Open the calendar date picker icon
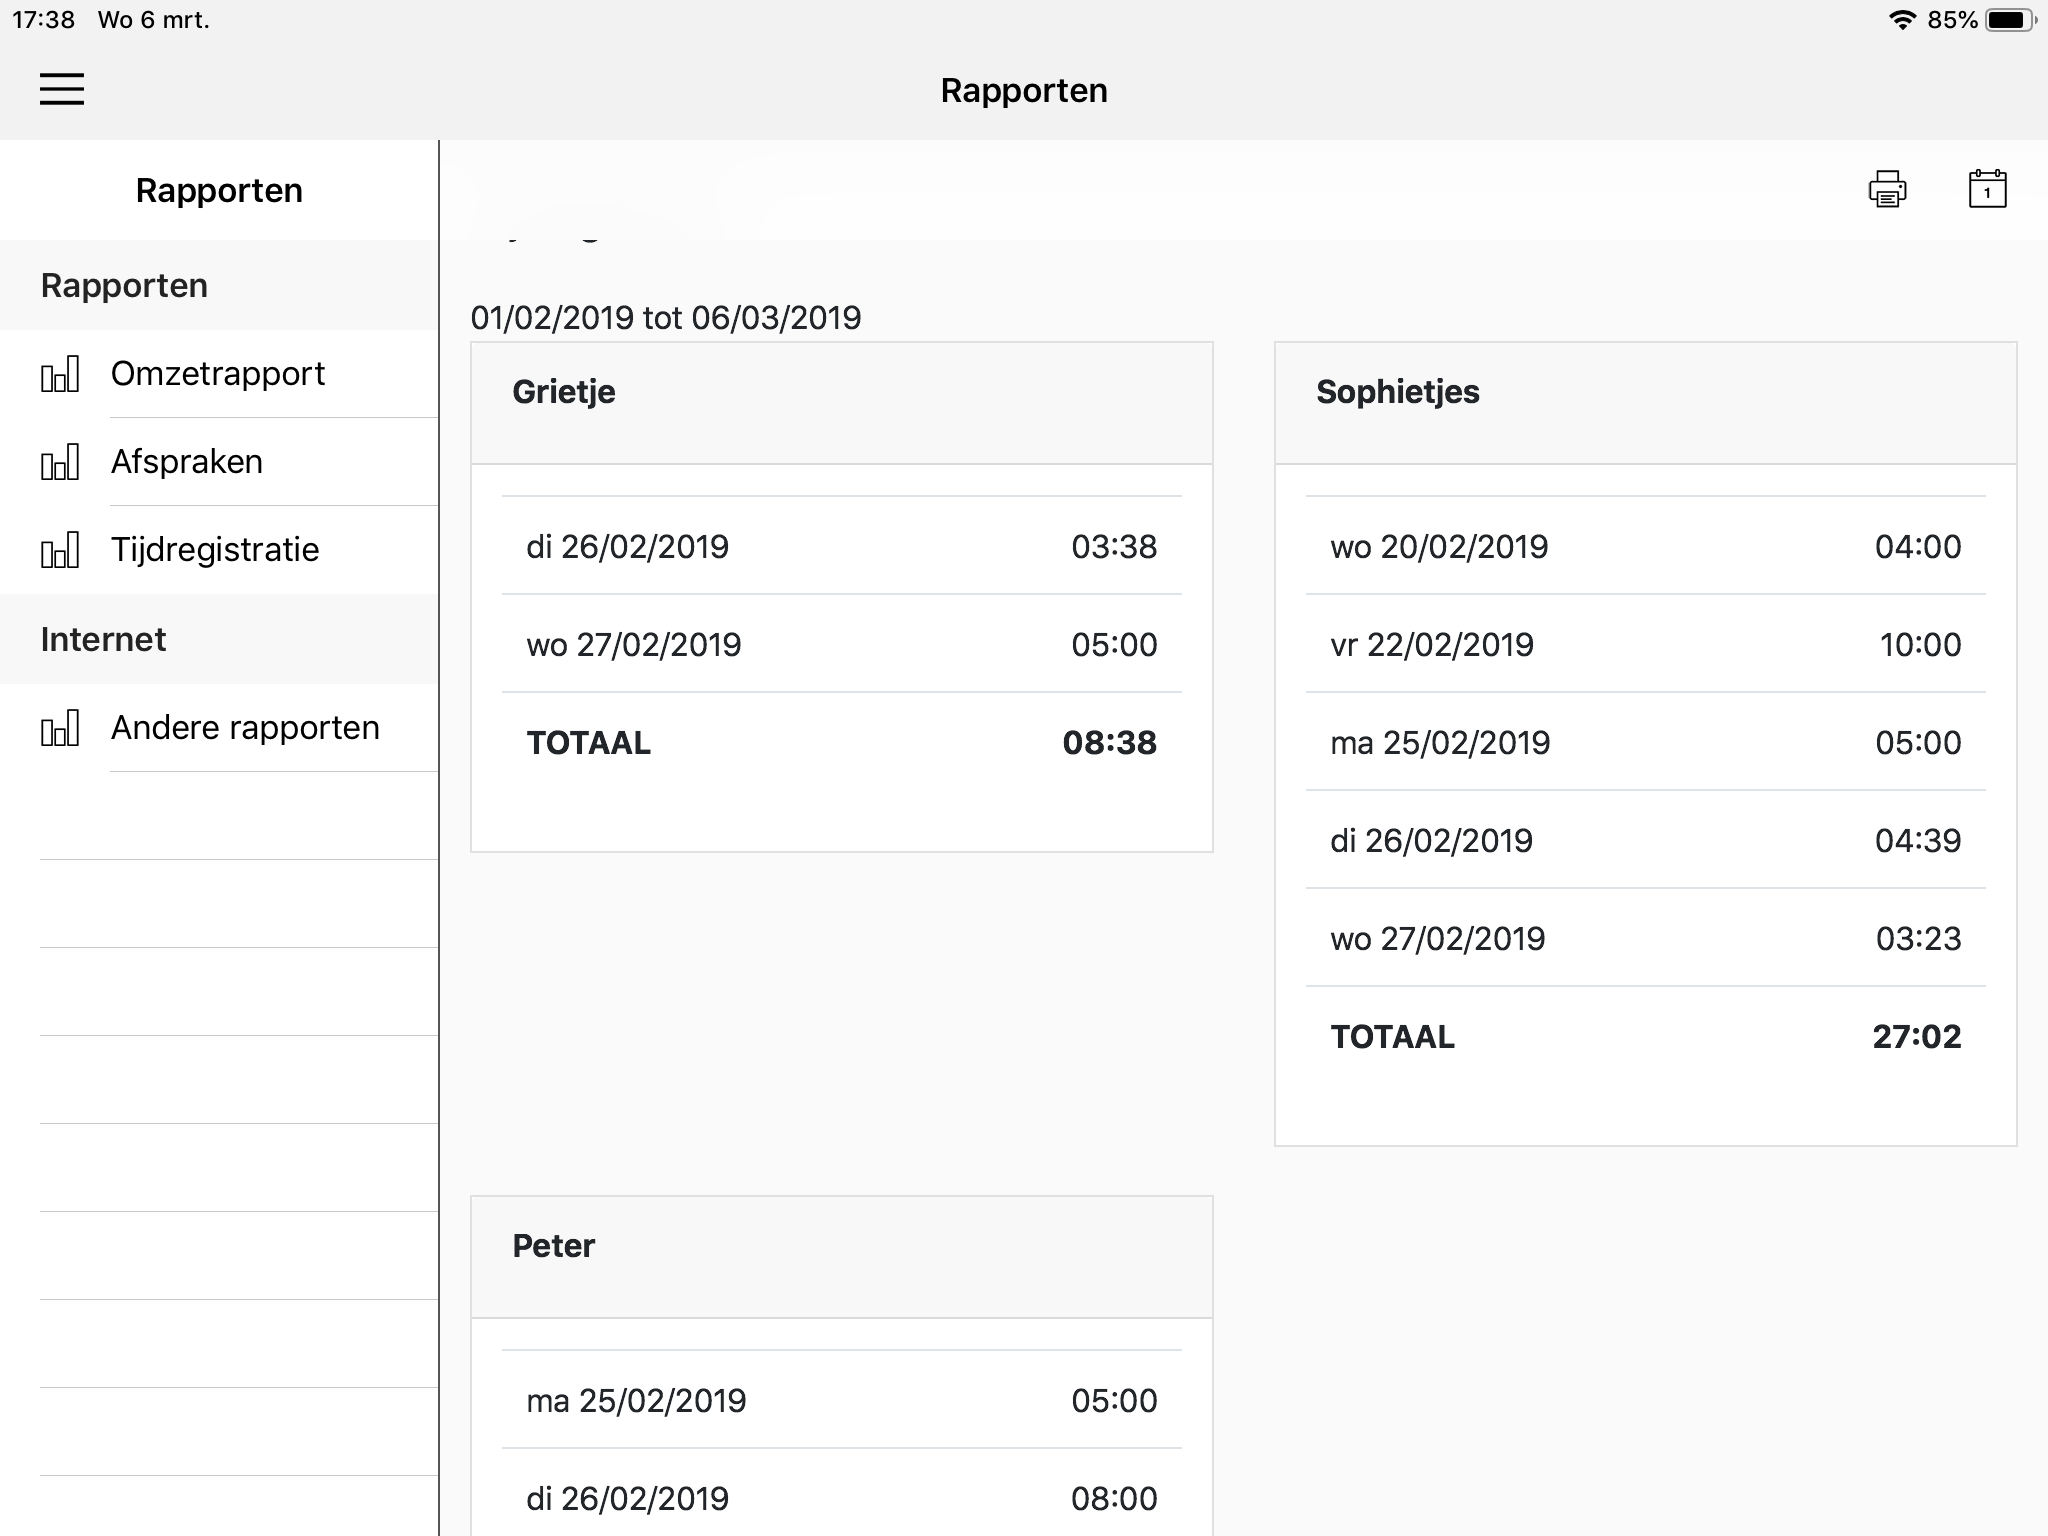 pos(1987,189)
